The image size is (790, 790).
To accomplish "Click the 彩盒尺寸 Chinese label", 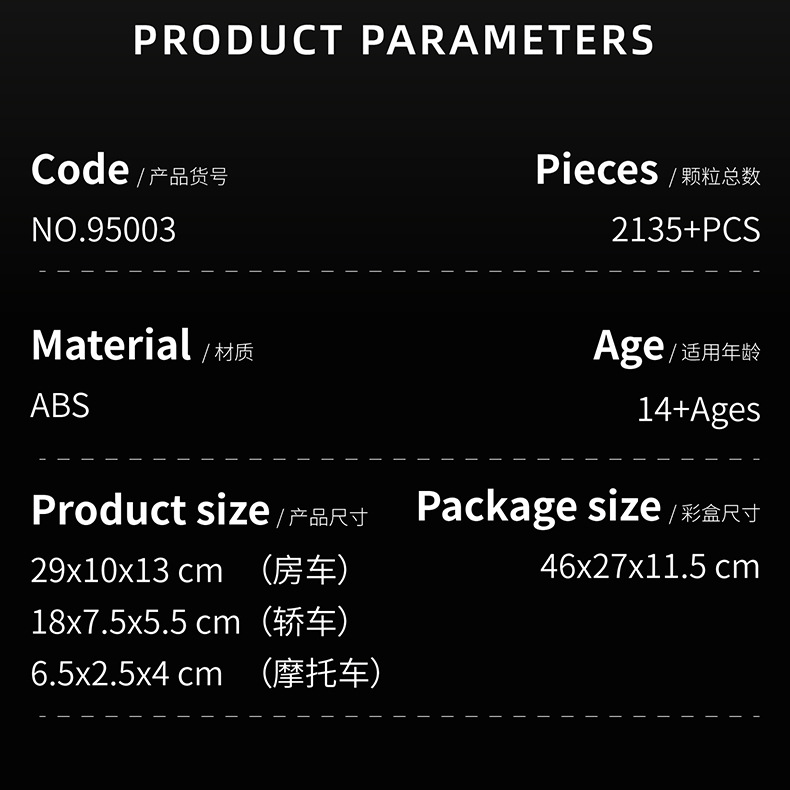I will tap(720, 513).
